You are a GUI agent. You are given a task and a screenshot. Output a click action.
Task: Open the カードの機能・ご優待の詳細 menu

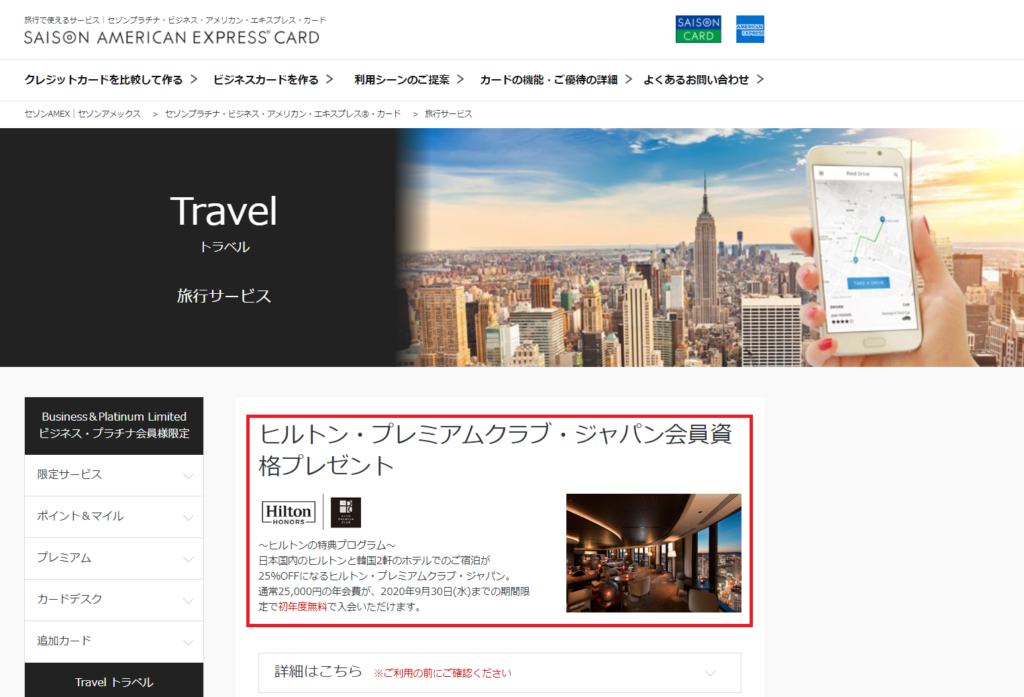click(555, 80)
